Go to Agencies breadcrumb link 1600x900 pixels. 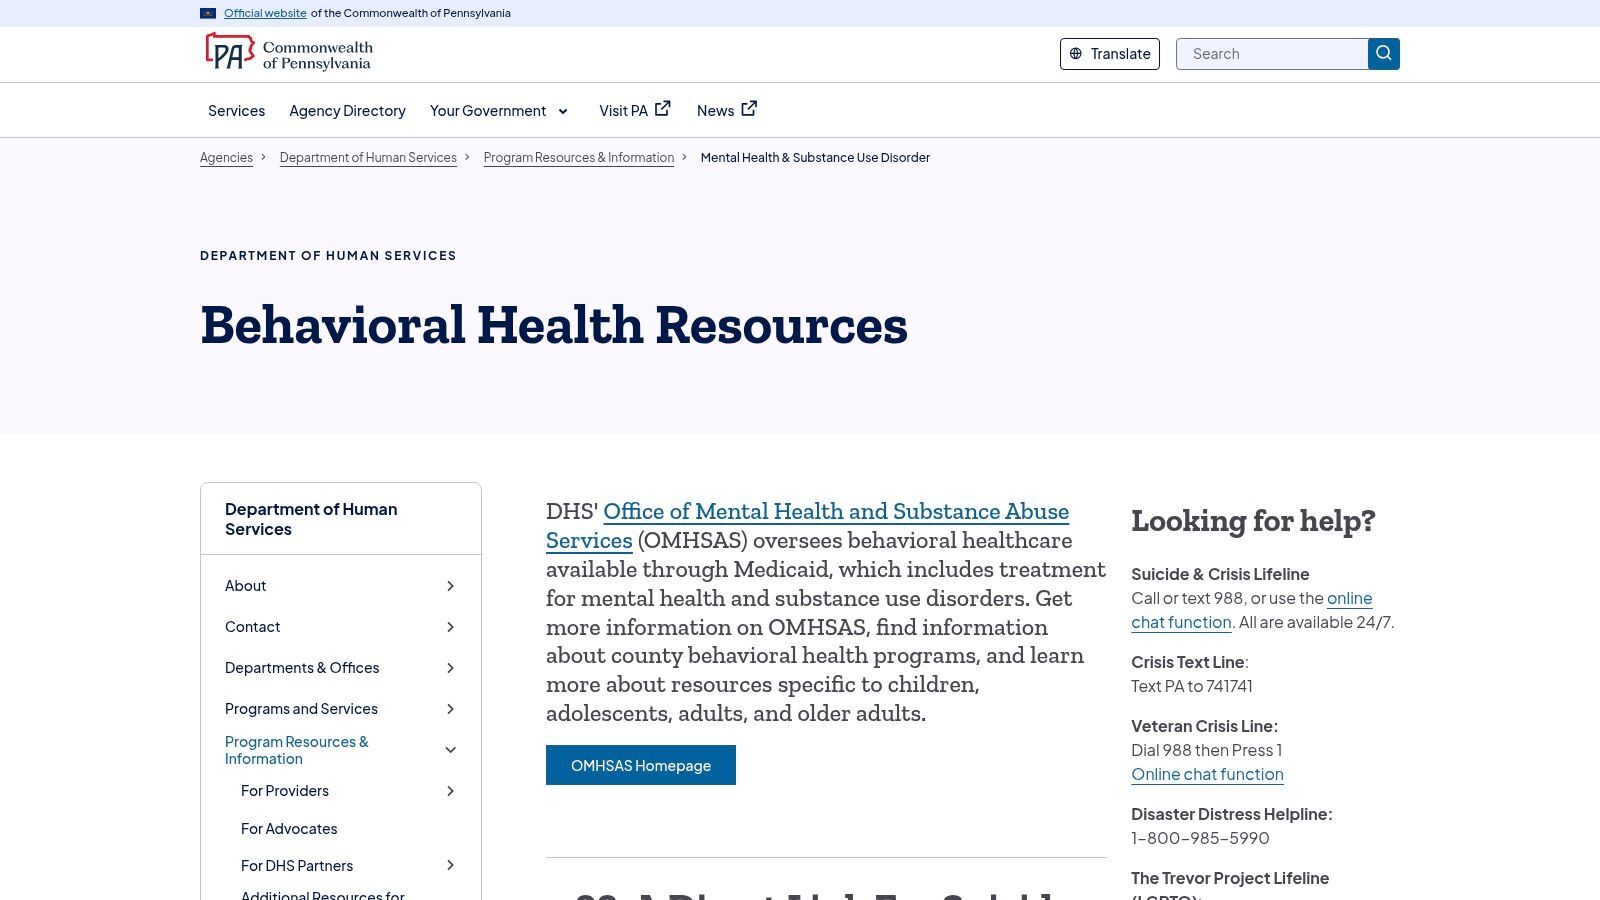point(226,158)
